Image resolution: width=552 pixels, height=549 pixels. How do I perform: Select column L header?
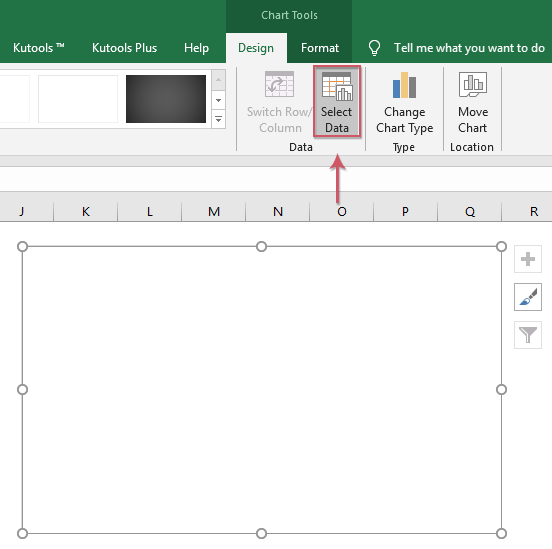tap(150, 212)
